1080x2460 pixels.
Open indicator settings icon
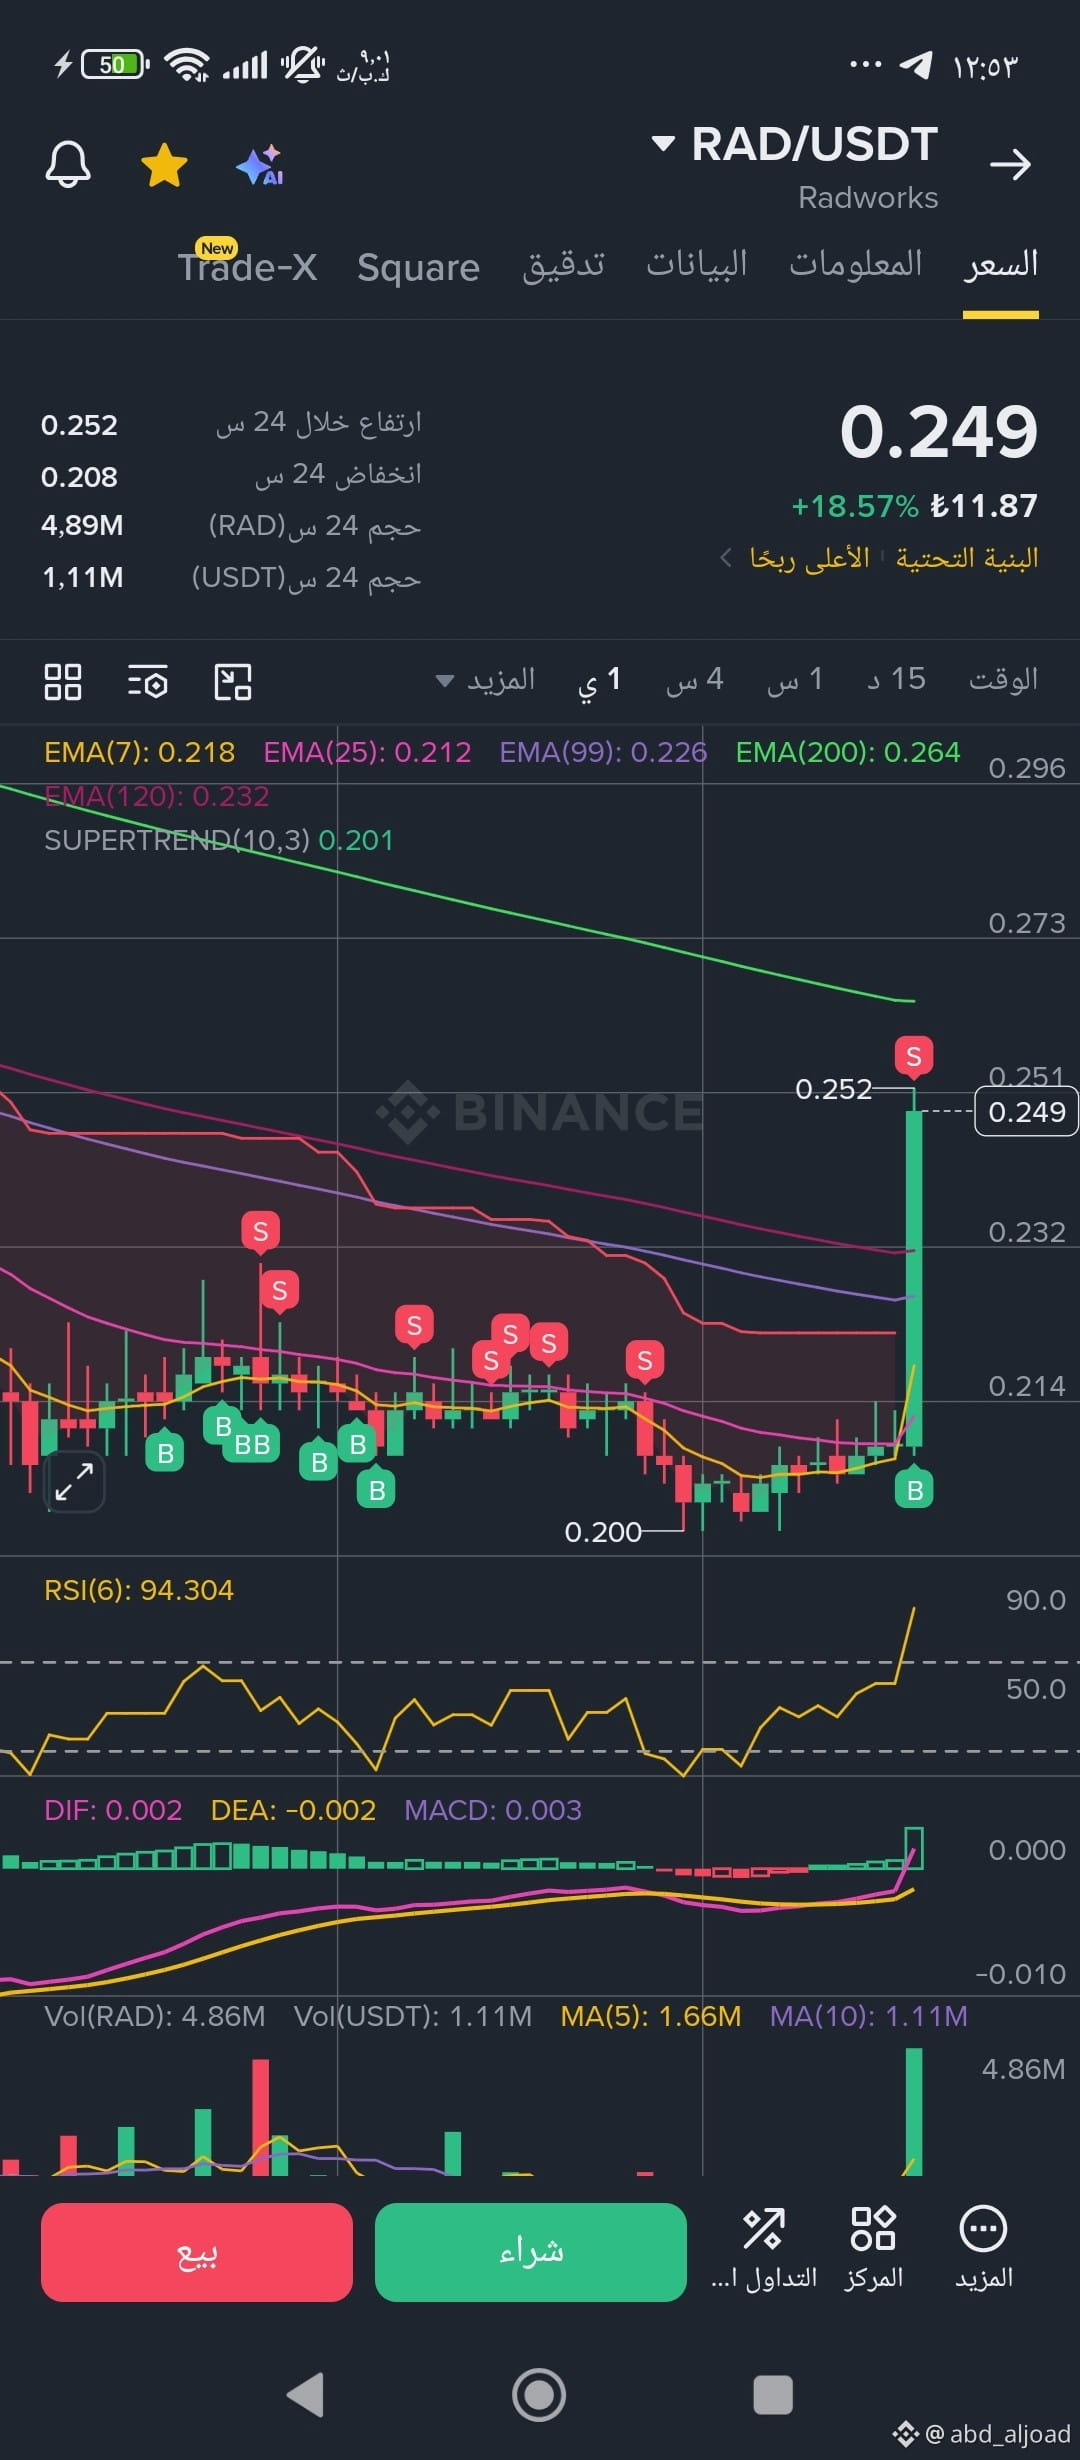coord(148,682)
